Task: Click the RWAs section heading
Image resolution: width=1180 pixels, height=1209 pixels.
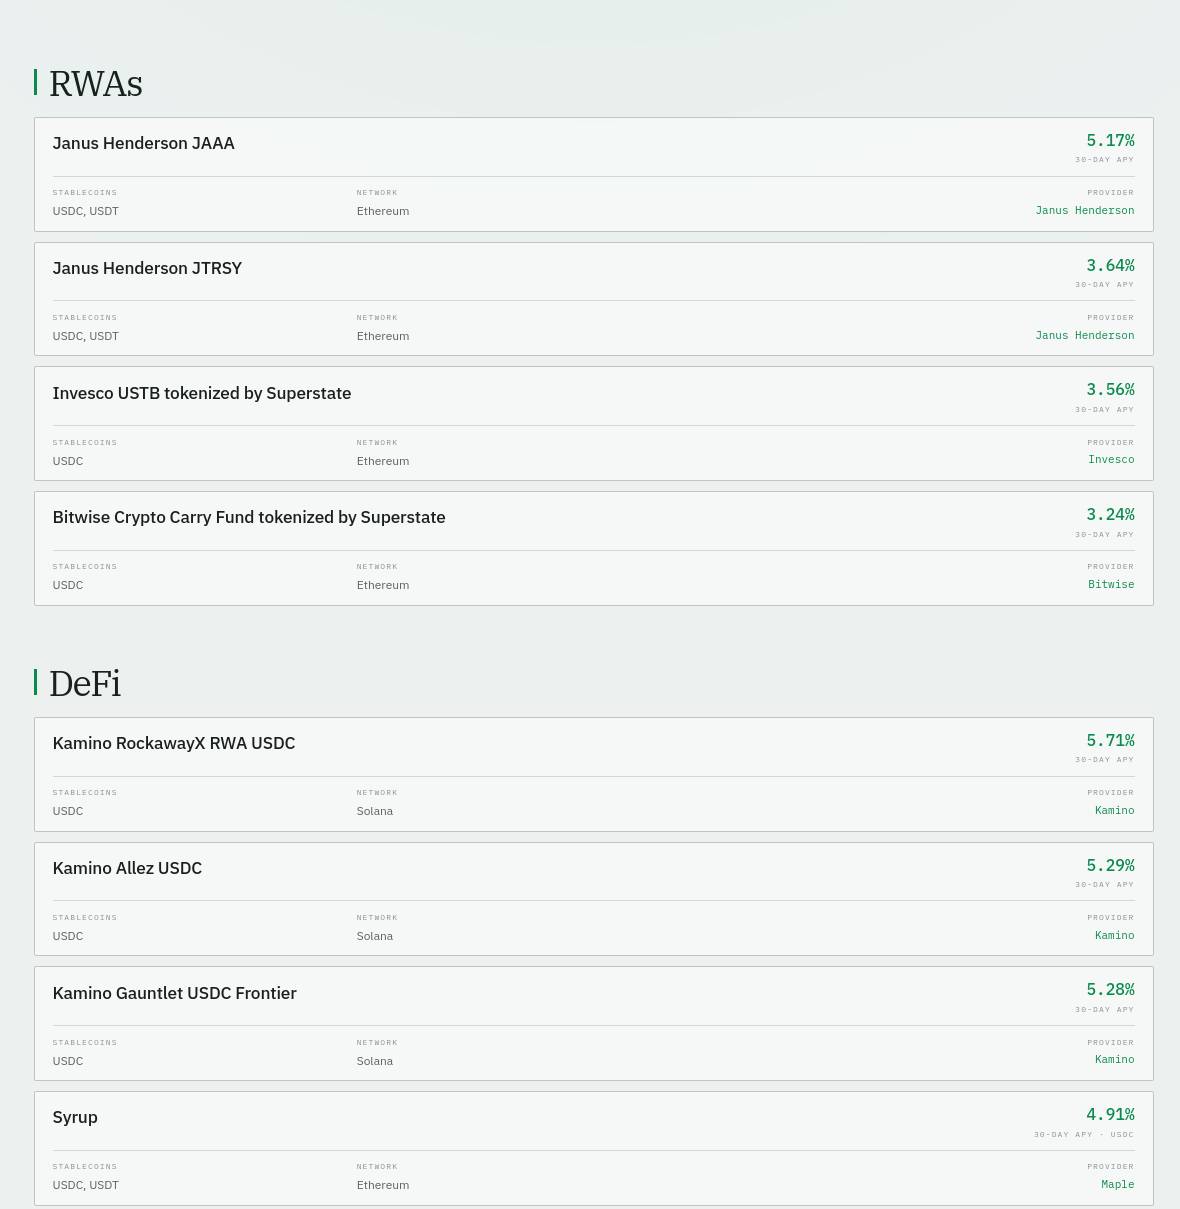Action: [x=95, y=83]
